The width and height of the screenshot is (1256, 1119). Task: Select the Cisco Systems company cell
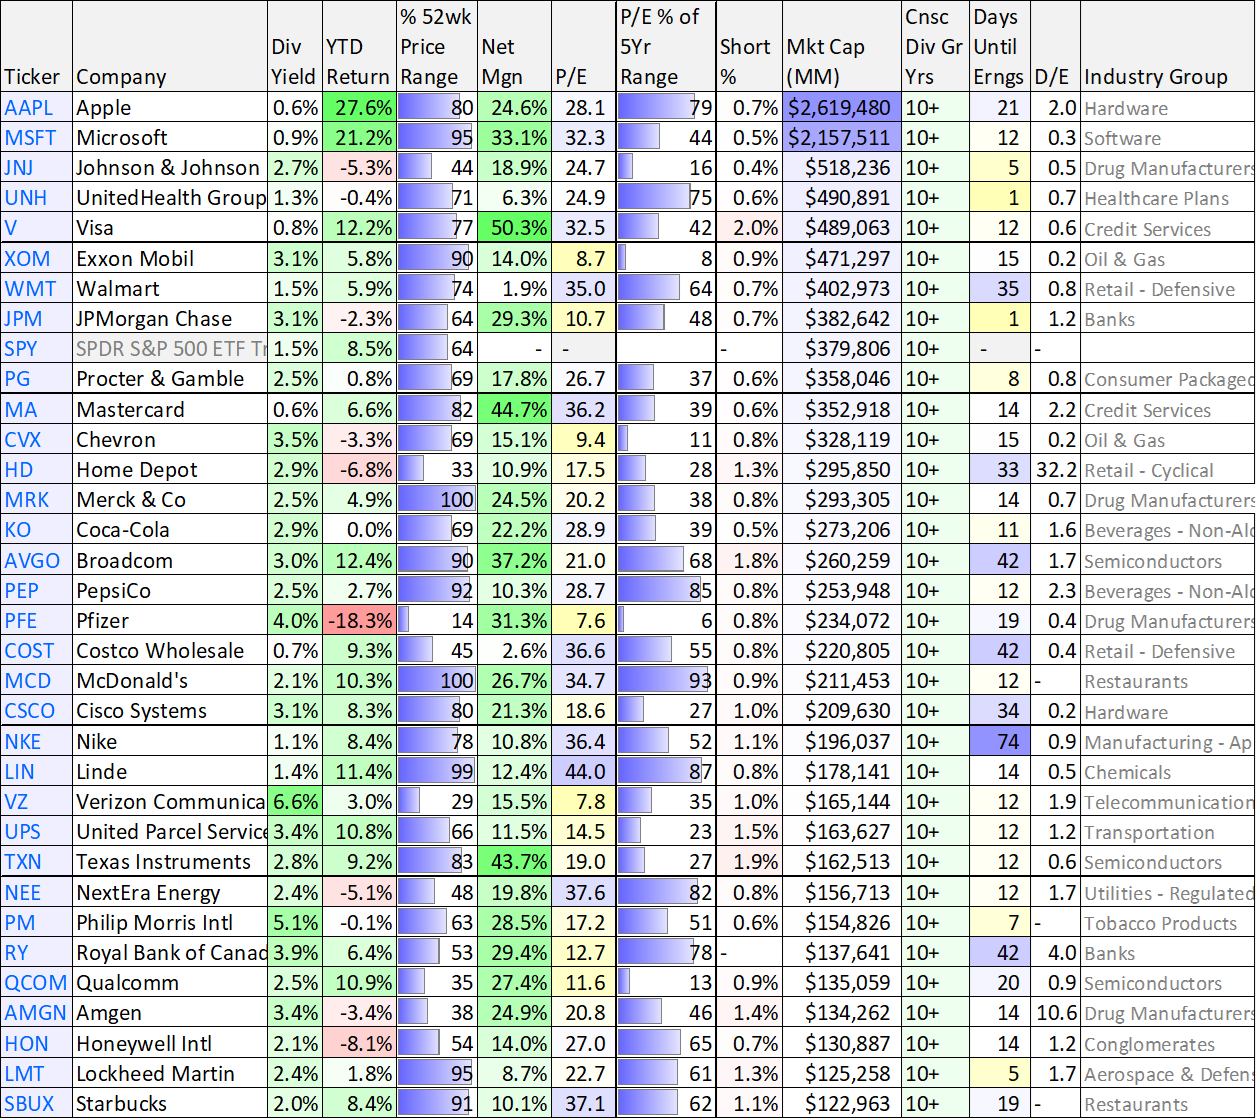[x=169, y=711]
